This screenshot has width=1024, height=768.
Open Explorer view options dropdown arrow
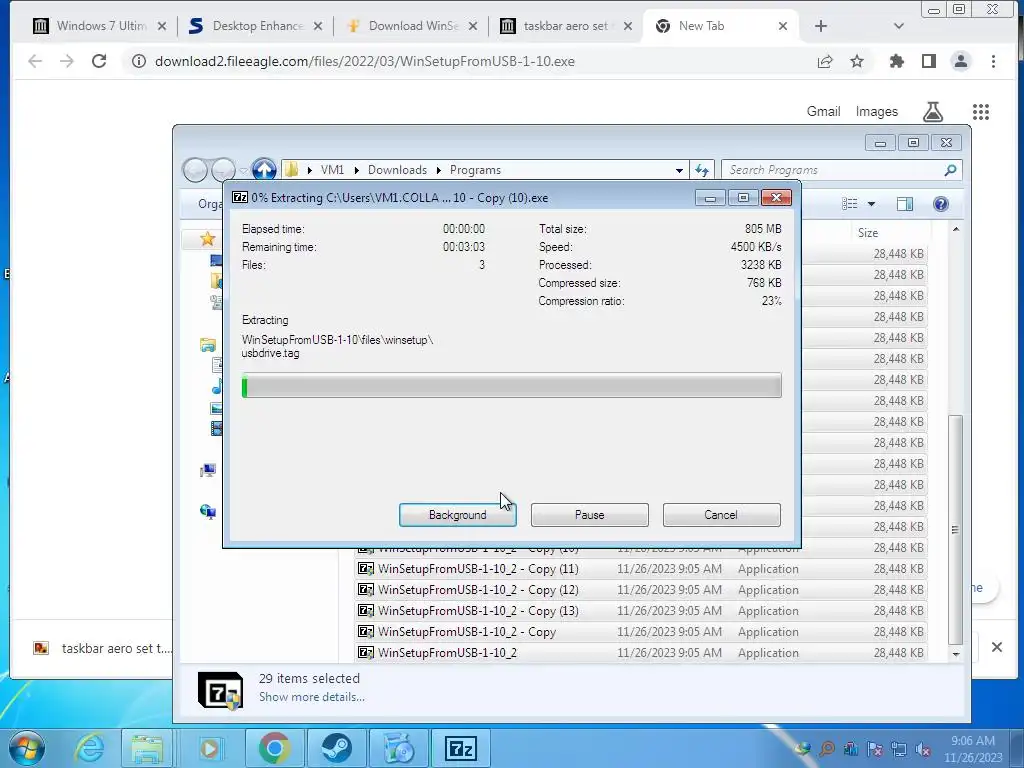[x=871, y=204]
